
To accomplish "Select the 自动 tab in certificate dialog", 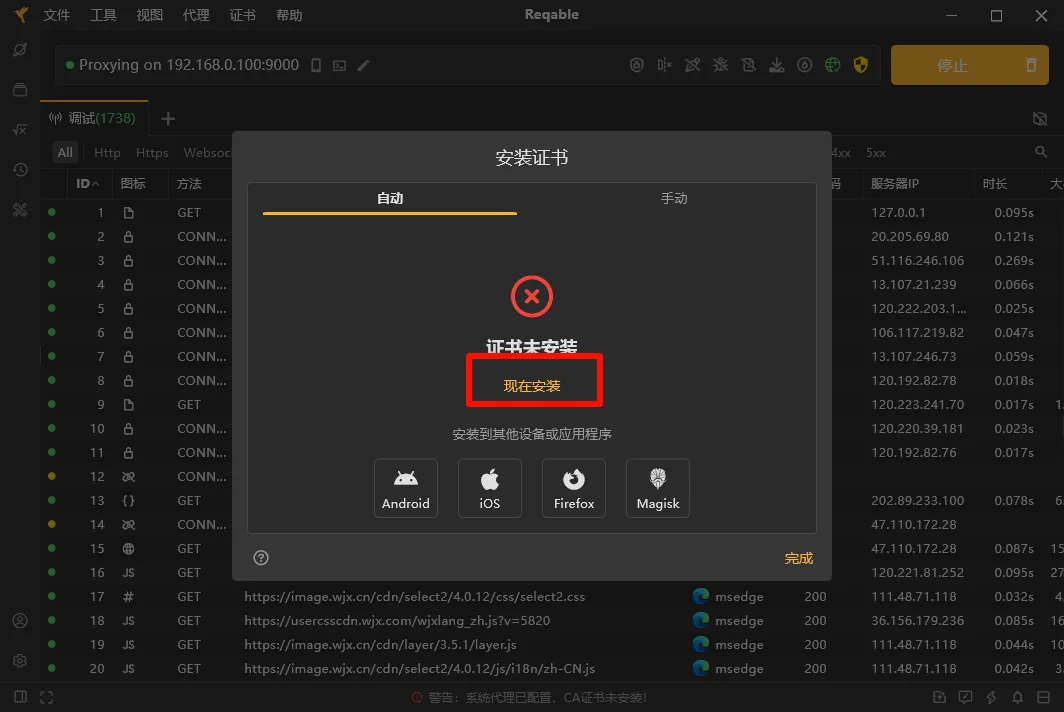I will [x=390, y=198].
